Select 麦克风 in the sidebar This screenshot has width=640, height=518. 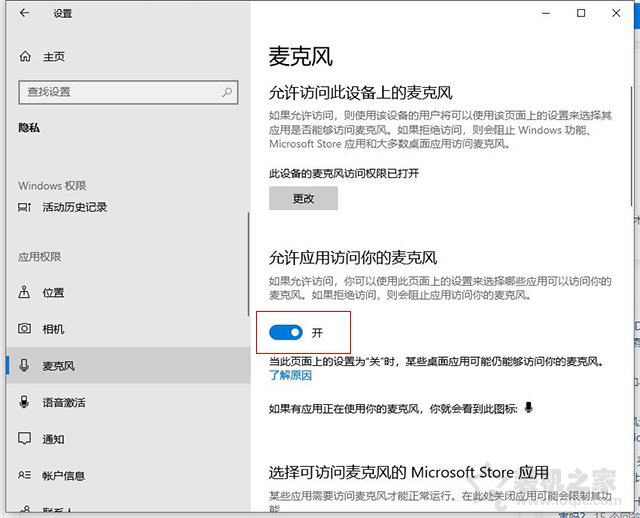coord(128,365)
